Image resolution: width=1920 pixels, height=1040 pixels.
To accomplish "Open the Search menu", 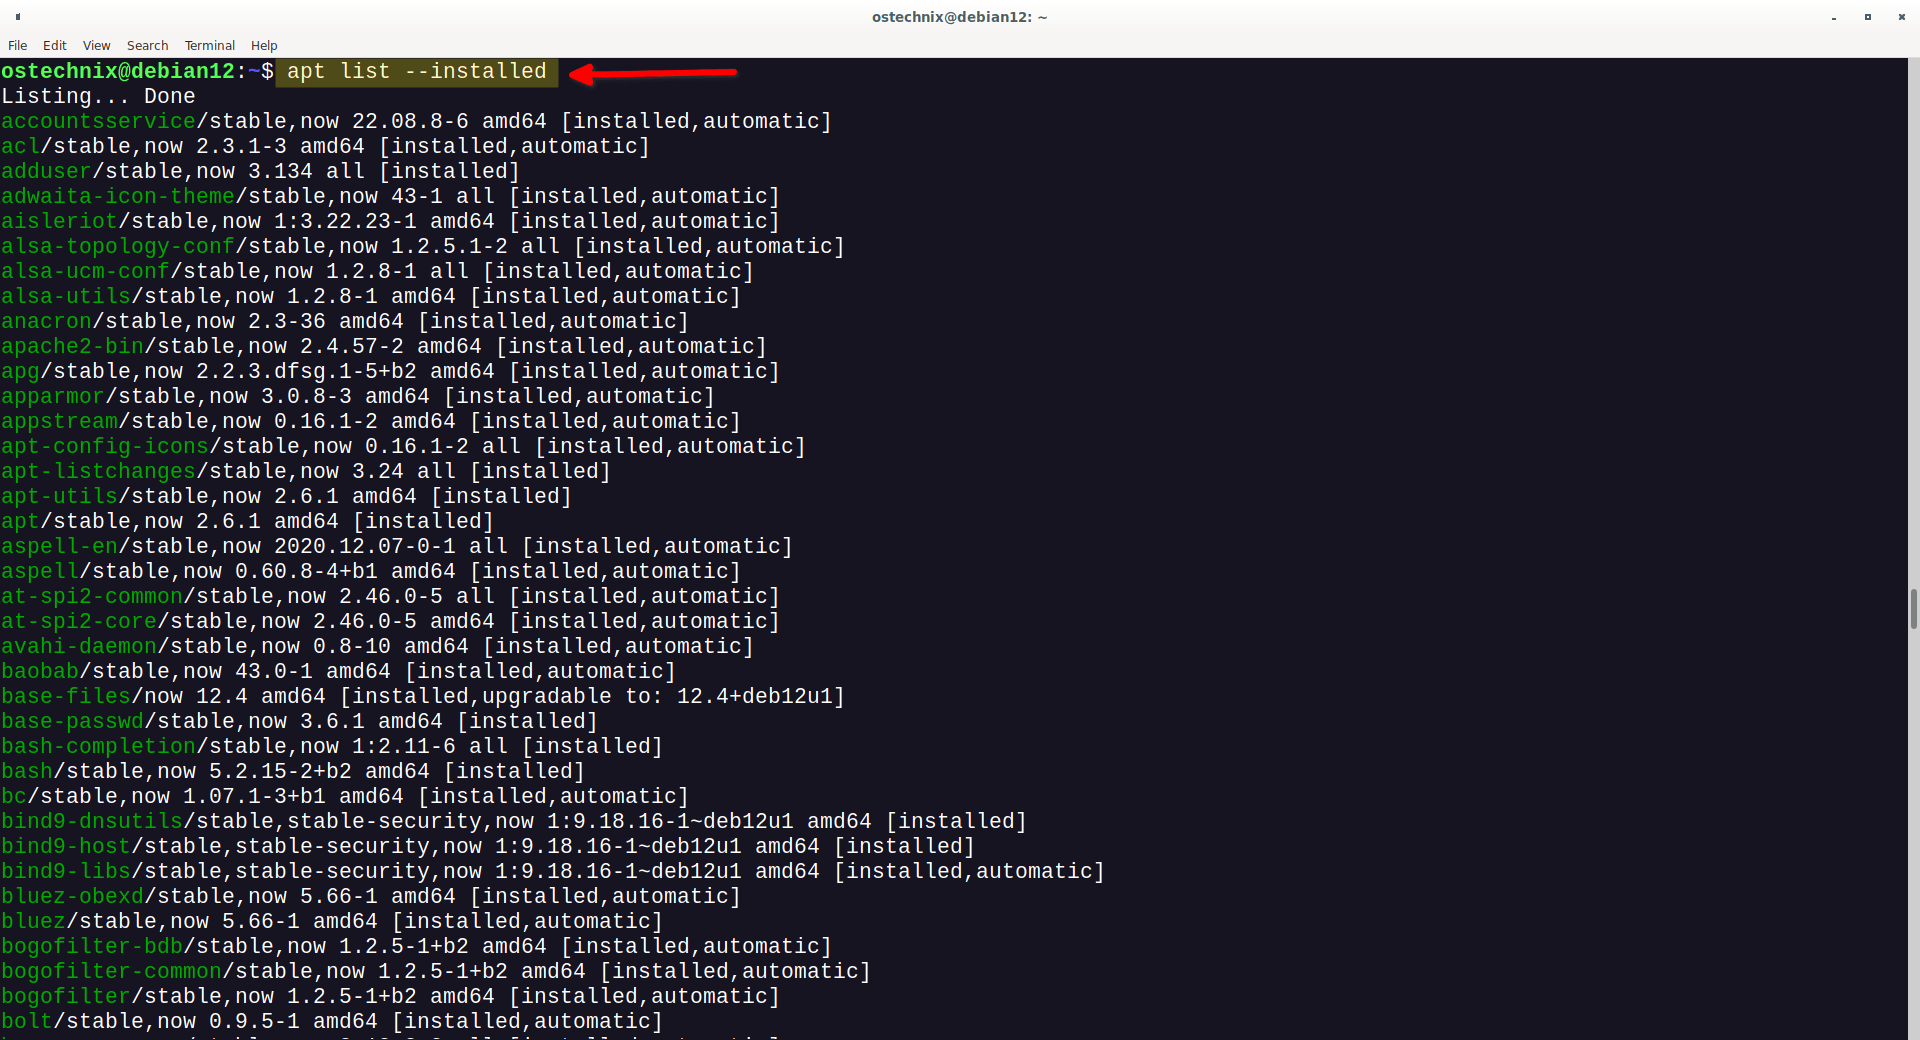I will pos(147,45).
